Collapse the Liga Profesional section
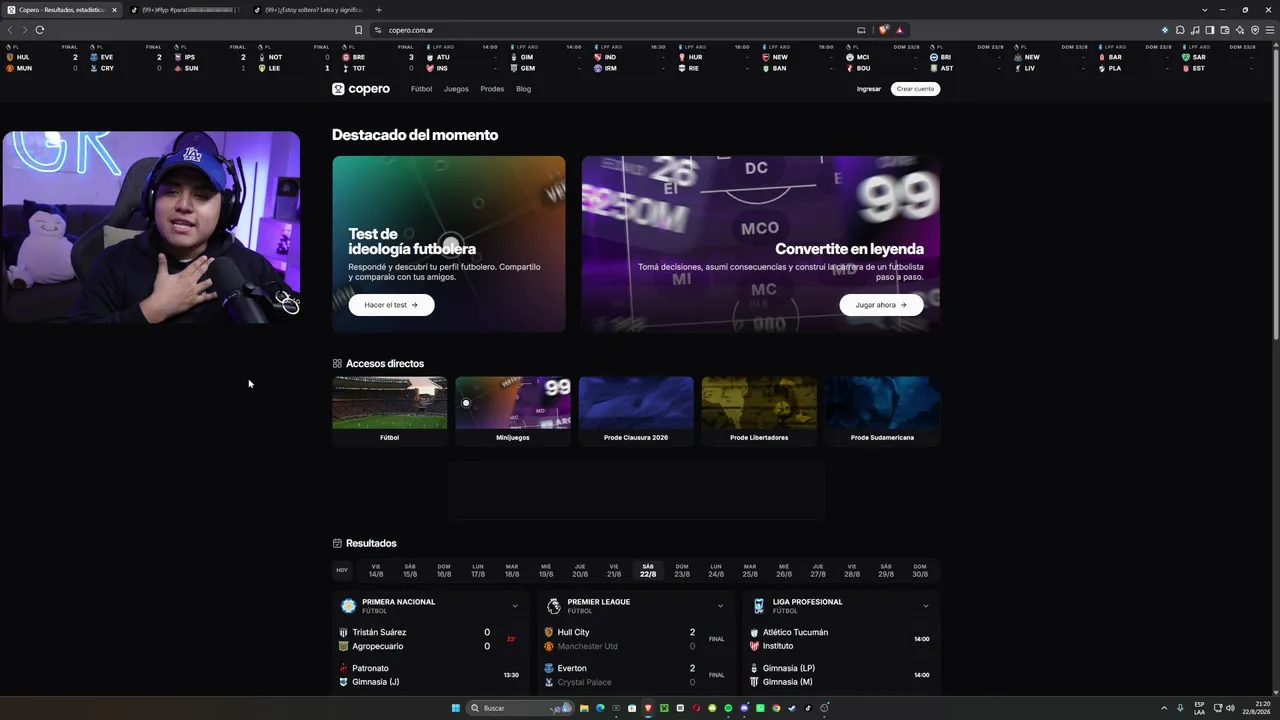This screenshot has width=1280, height=720. pyautogui.click(x=925, y=606)
